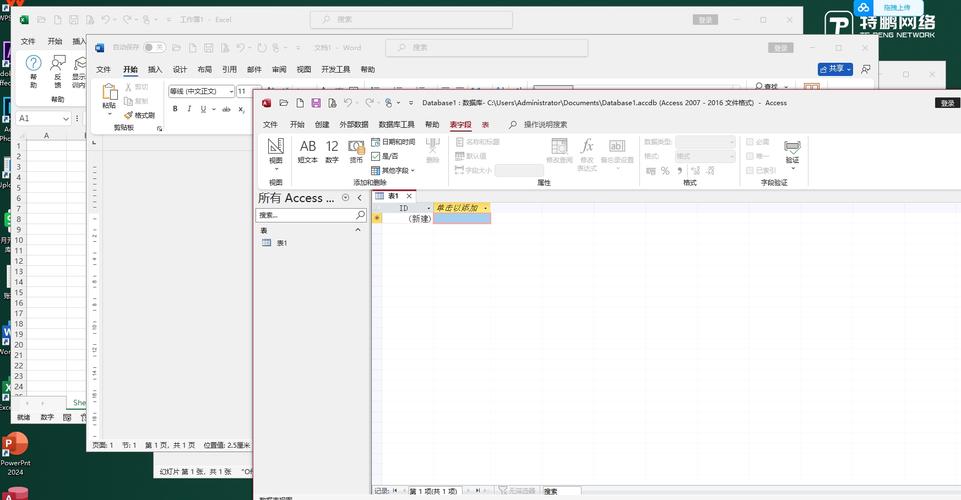Apply subscript in Word ribbon

(241, 109)
